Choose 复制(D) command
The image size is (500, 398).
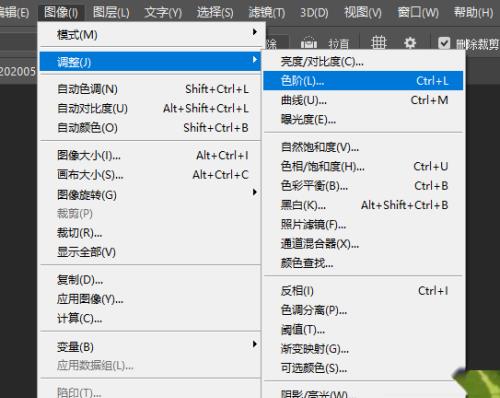coord(150,280)
